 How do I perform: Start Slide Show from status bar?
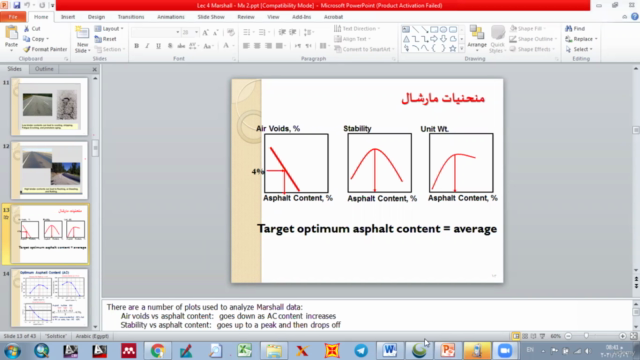542,336
